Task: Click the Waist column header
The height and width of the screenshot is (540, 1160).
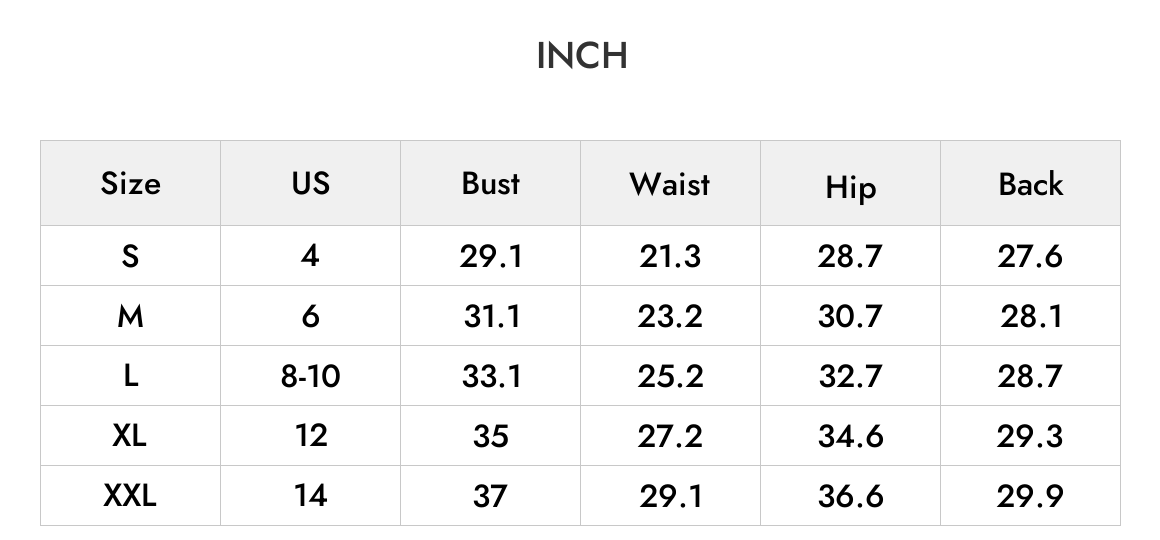Action: coord(670,183)
